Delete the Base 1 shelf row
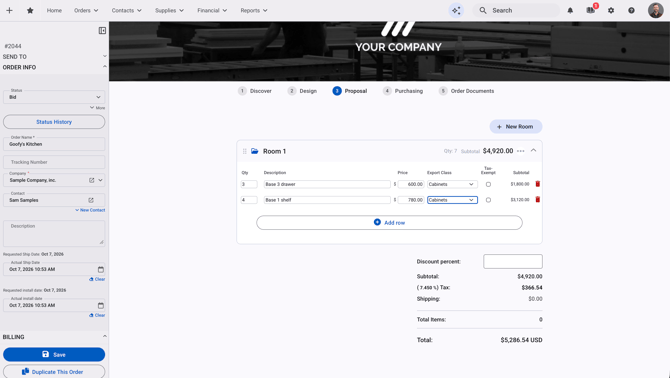Image resolution: width=670 pixels, height=378 pixels. (x=538, y=199)
